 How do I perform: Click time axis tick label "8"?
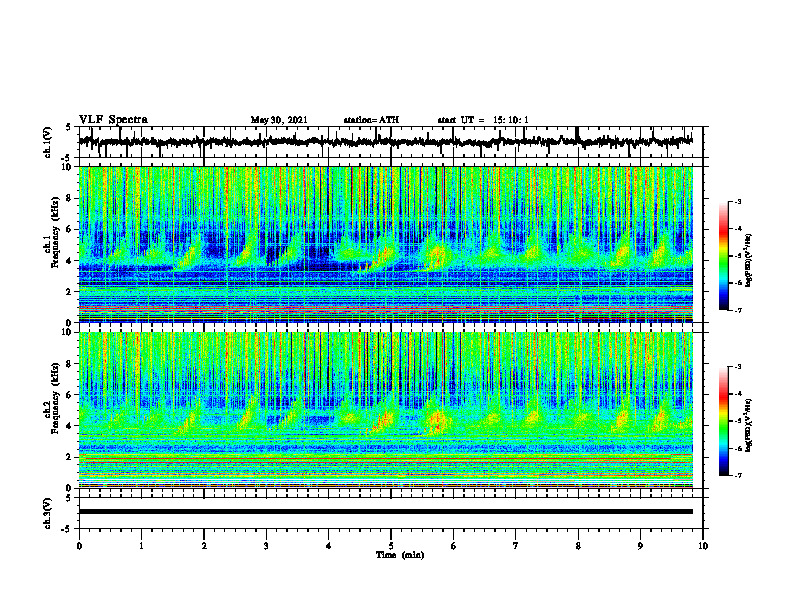pos(578,546)
